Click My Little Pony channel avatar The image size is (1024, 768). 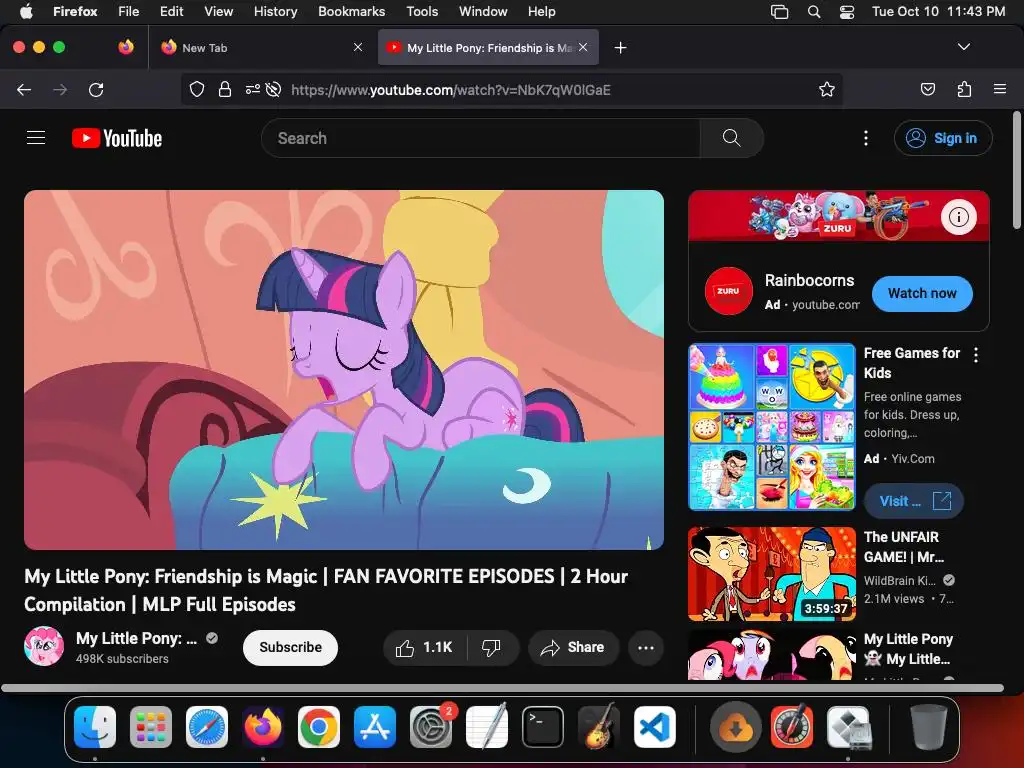(44, 647)
